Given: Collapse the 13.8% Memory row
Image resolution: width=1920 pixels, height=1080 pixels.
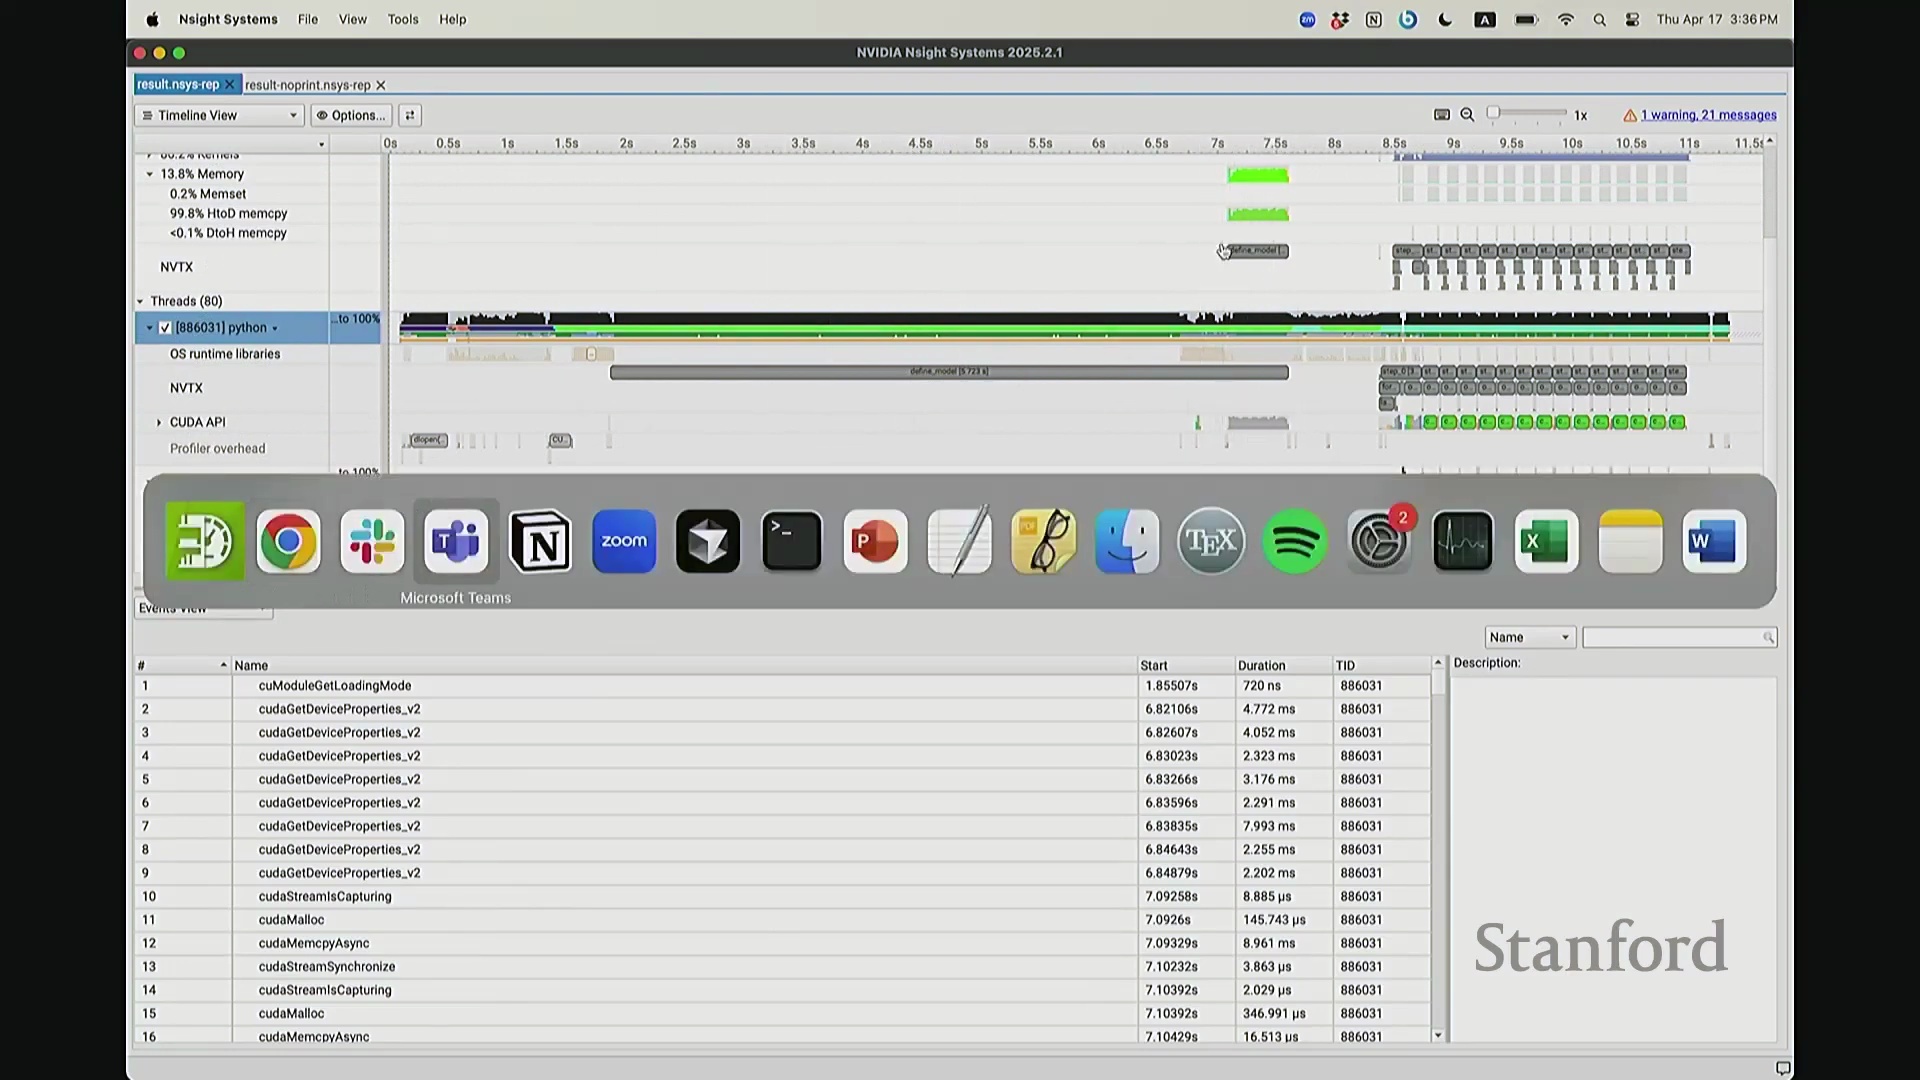Looking at the screenshot, I should 150,174.
